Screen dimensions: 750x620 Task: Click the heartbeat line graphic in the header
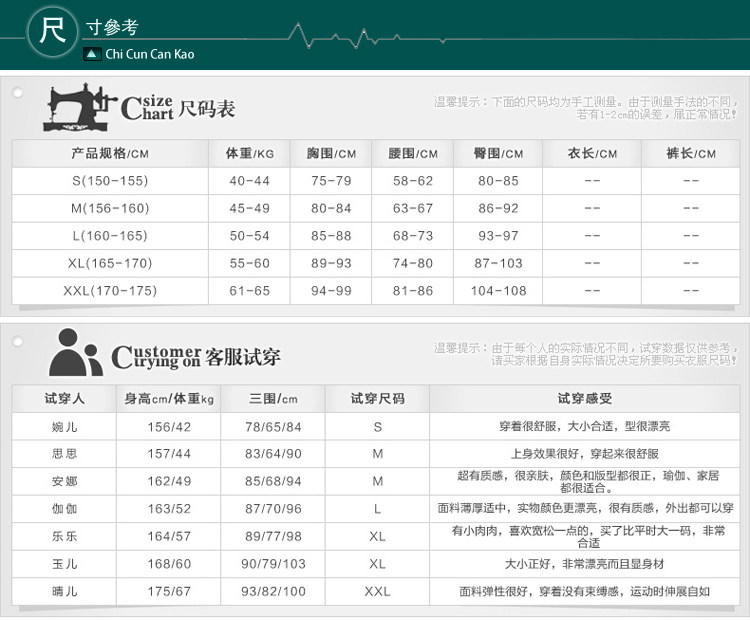coord(367,36)
